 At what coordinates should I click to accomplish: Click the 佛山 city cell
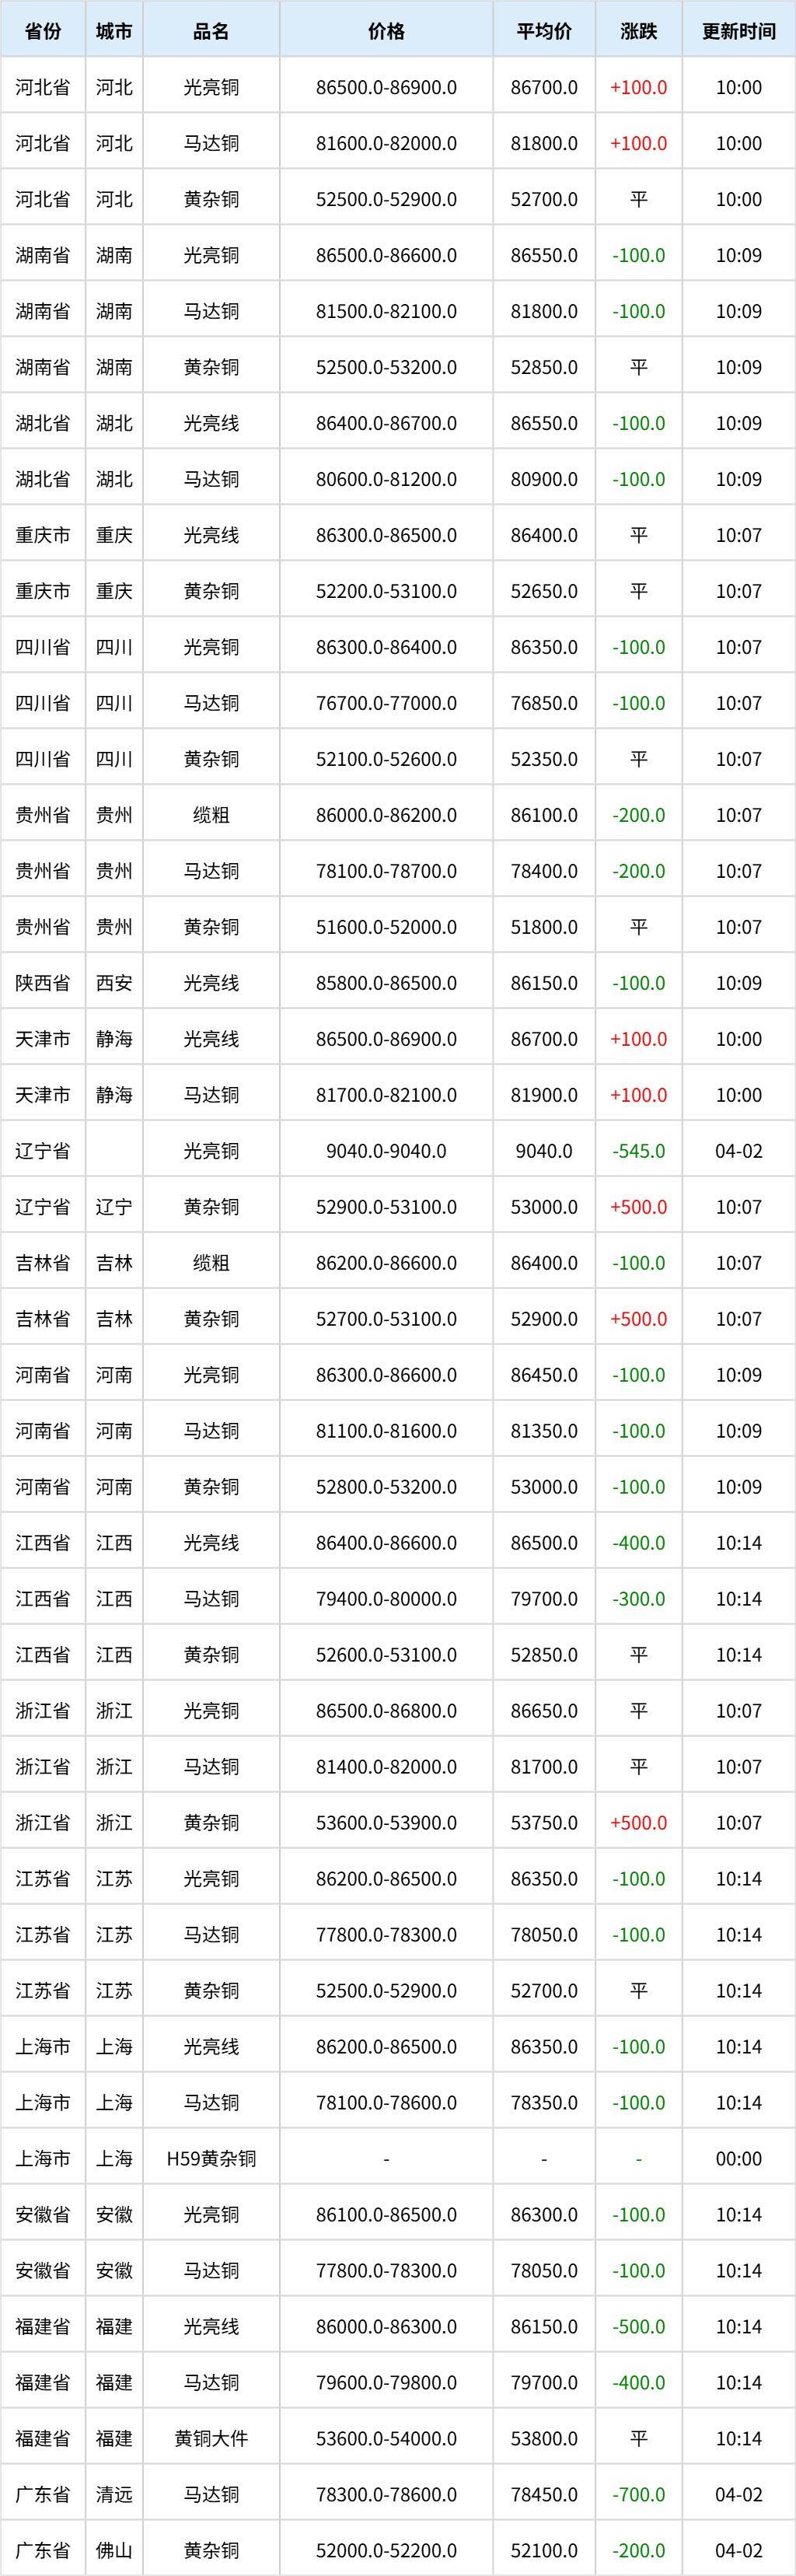coord(114,2551)
